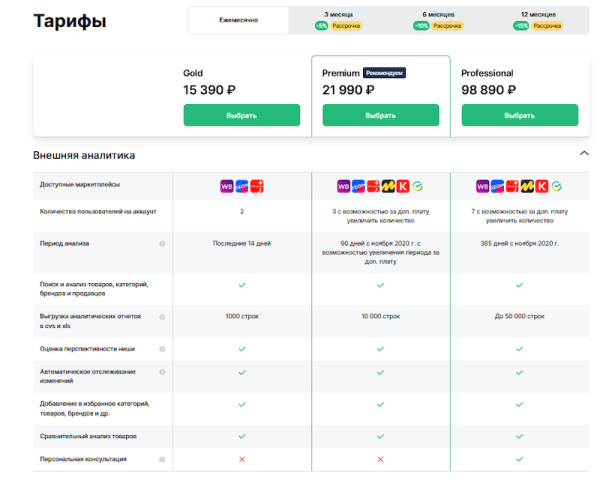Click info icon next to "Персональная консультация"
The width and height of the screenshot is (600, 480).
coord(162,459)
